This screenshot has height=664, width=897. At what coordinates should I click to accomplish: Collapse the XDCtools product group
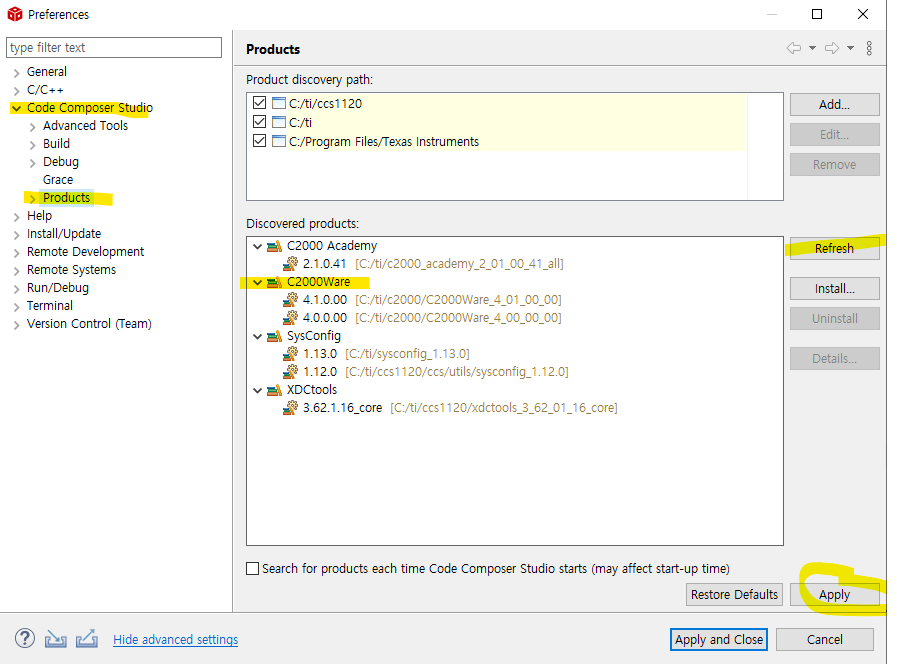pyautogui.click(x=257, y=391)
